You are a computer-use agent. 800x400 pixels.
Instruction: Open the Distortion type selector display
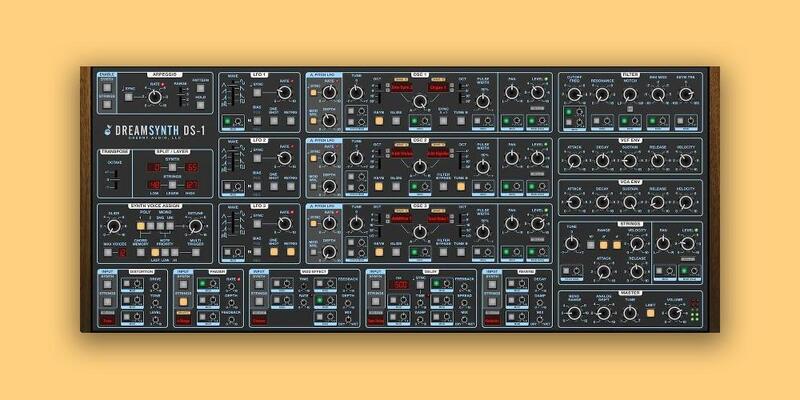click(107, 321)
